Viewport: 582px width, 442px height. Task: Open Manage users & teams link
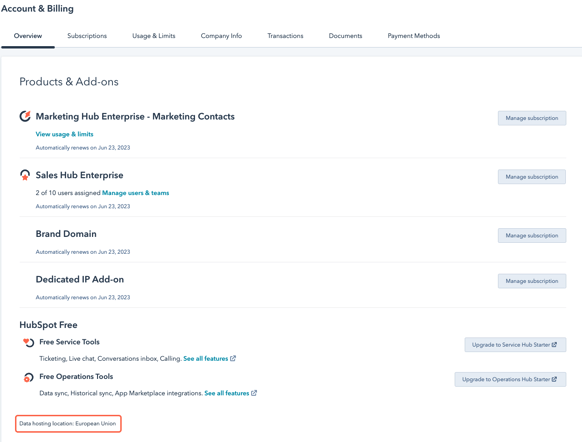tap(135, 193)
